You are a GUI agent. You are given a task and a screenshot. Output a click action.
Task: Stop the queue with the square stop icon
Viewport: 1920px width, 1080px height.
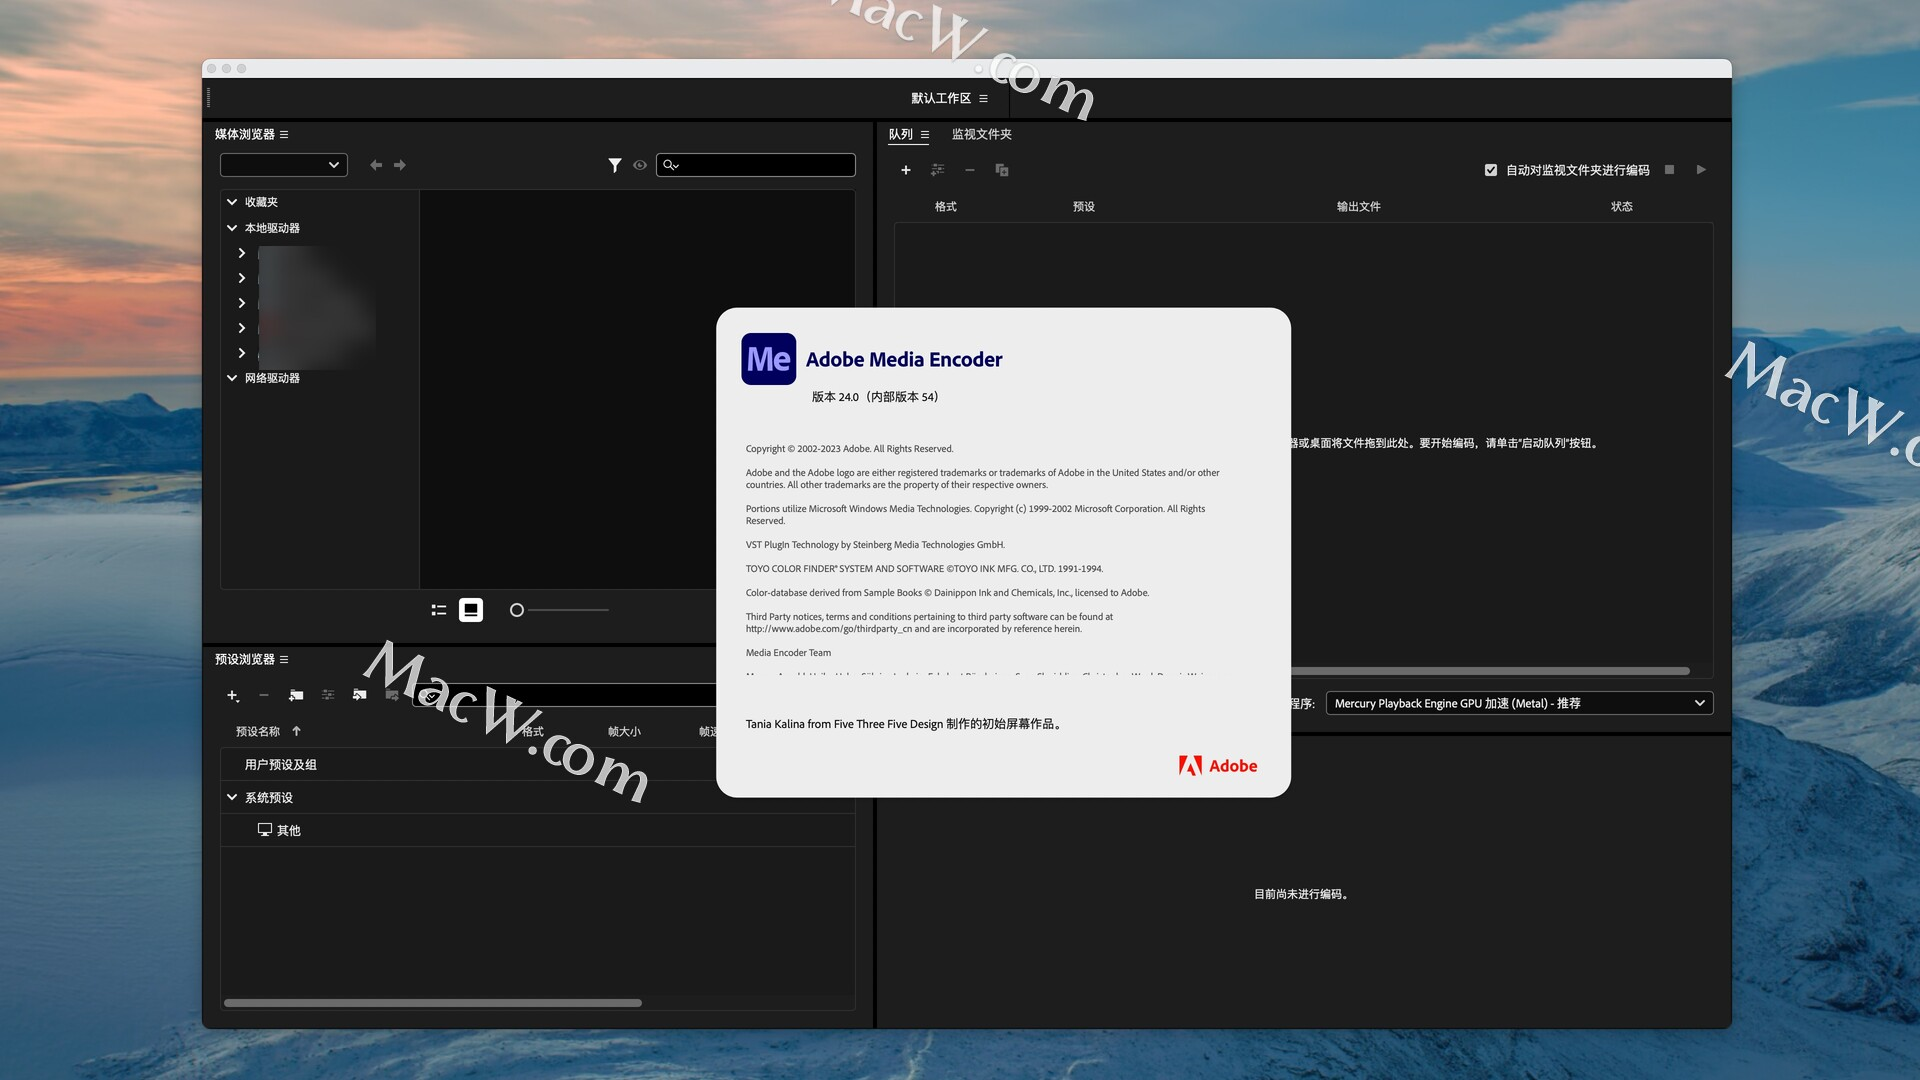click(1669, 170)
